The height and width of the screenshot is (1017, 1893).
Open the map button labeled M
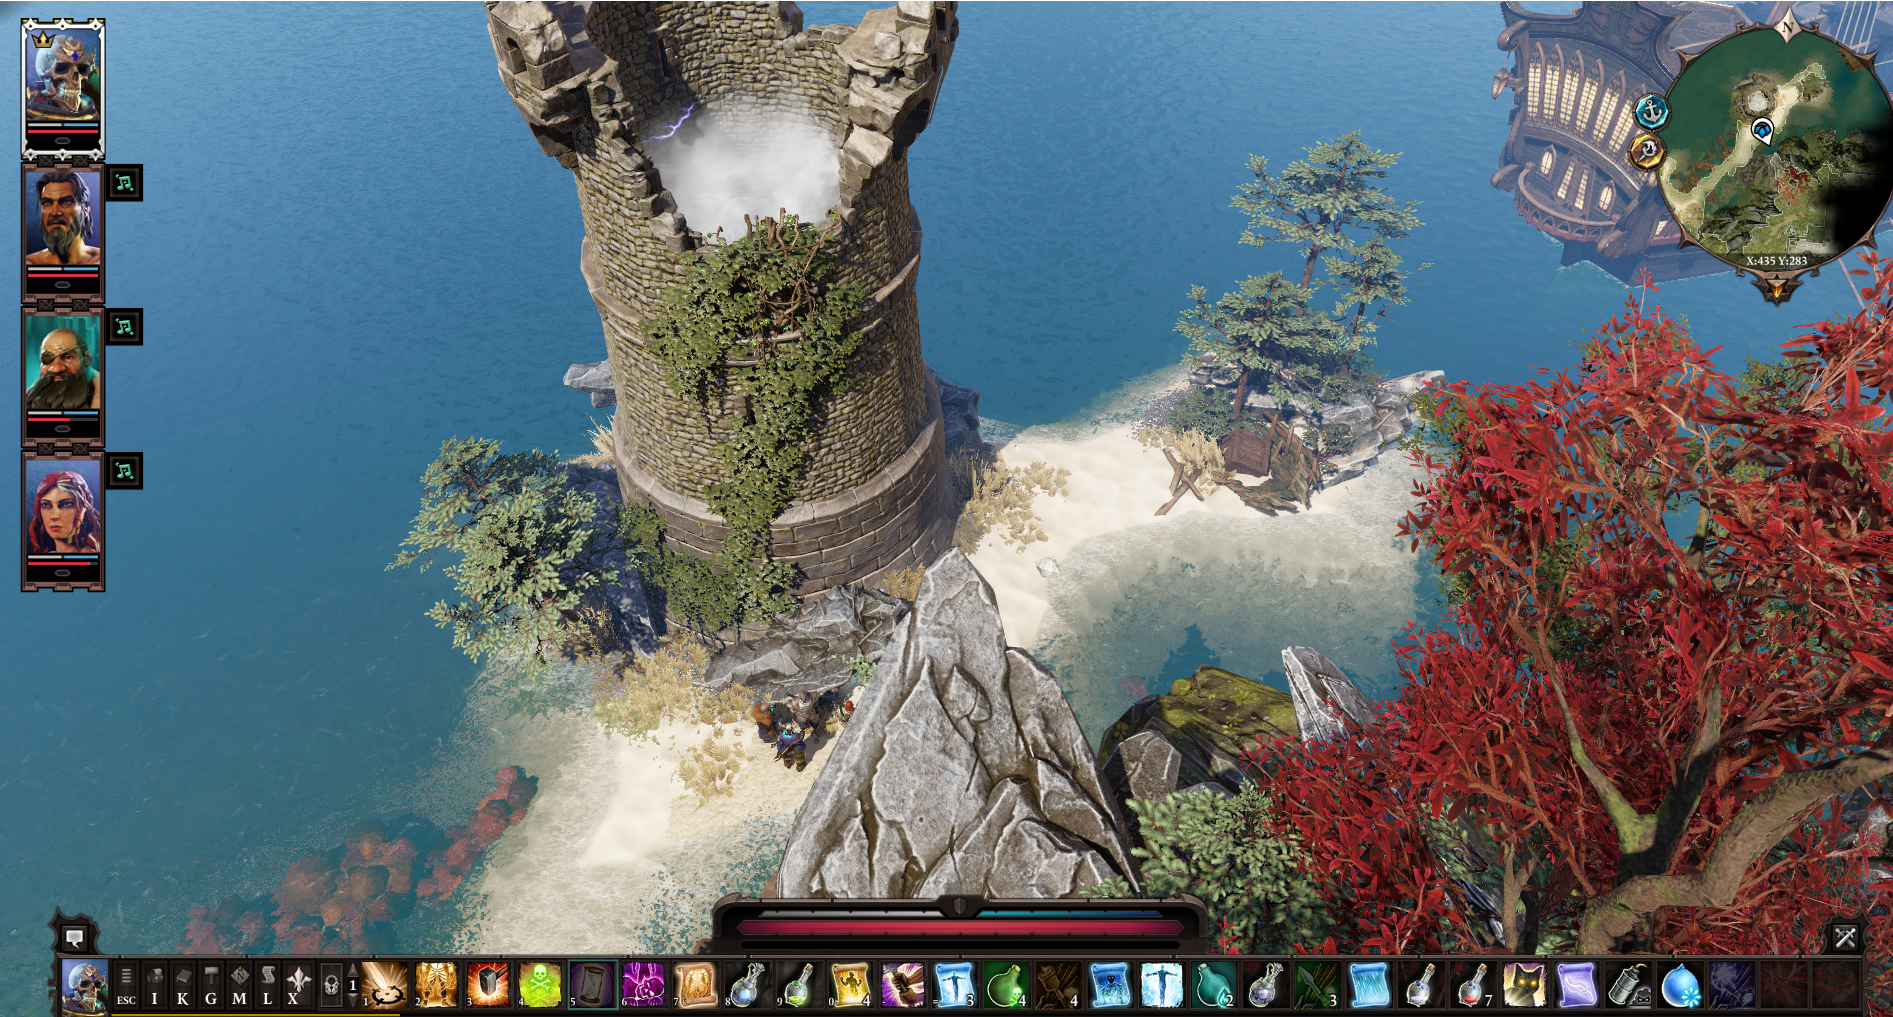(239, 985)
